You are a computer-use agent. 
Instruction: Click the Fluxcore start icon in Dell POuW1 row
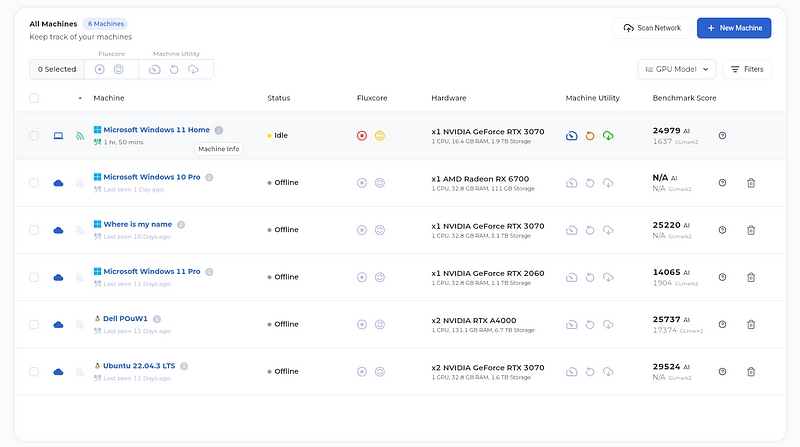point(362,325)
